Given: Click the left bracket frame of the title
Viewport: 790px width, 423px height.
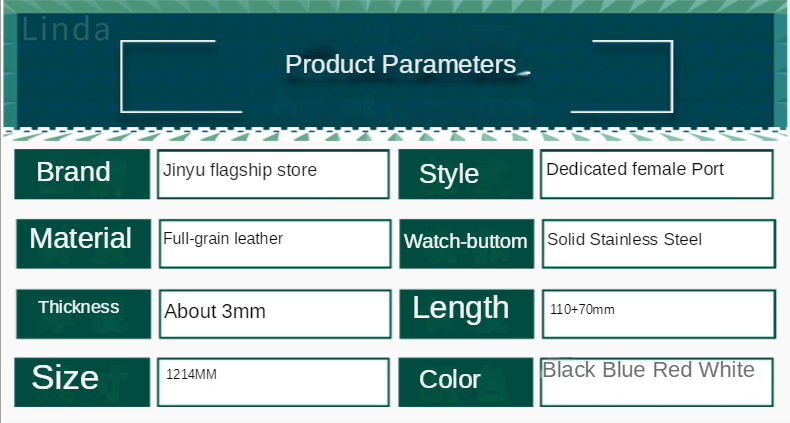Looking at the screenshot, I should click(123, 76).
